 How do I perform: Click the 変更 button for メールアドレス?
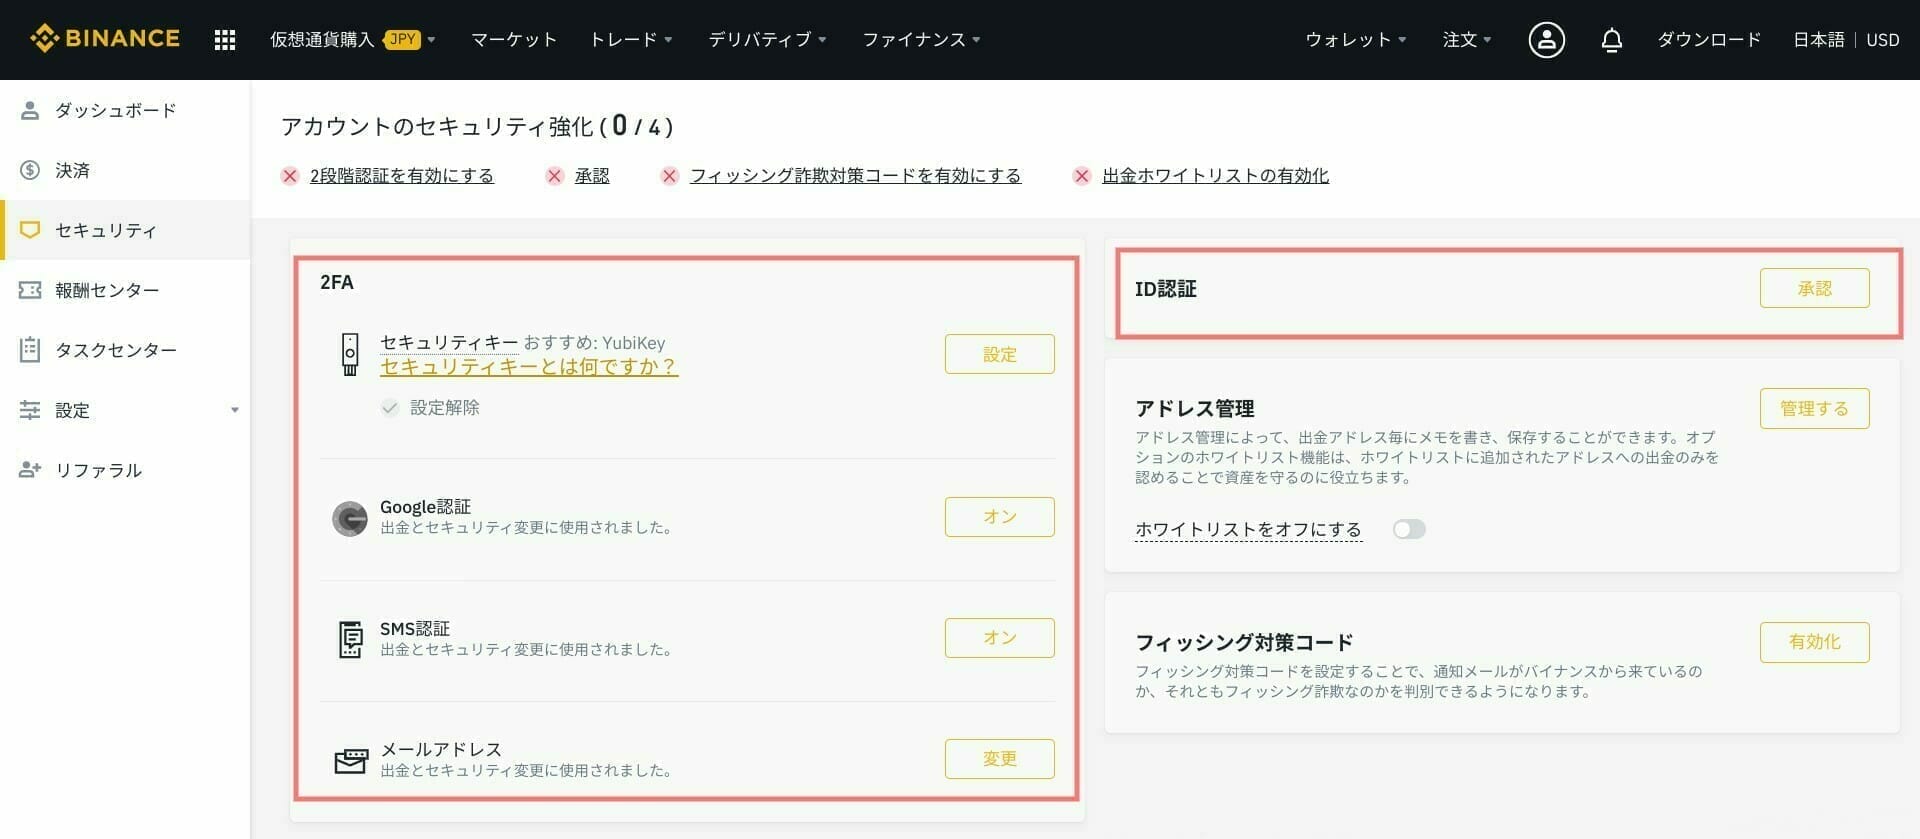click(x=999, y=759)
